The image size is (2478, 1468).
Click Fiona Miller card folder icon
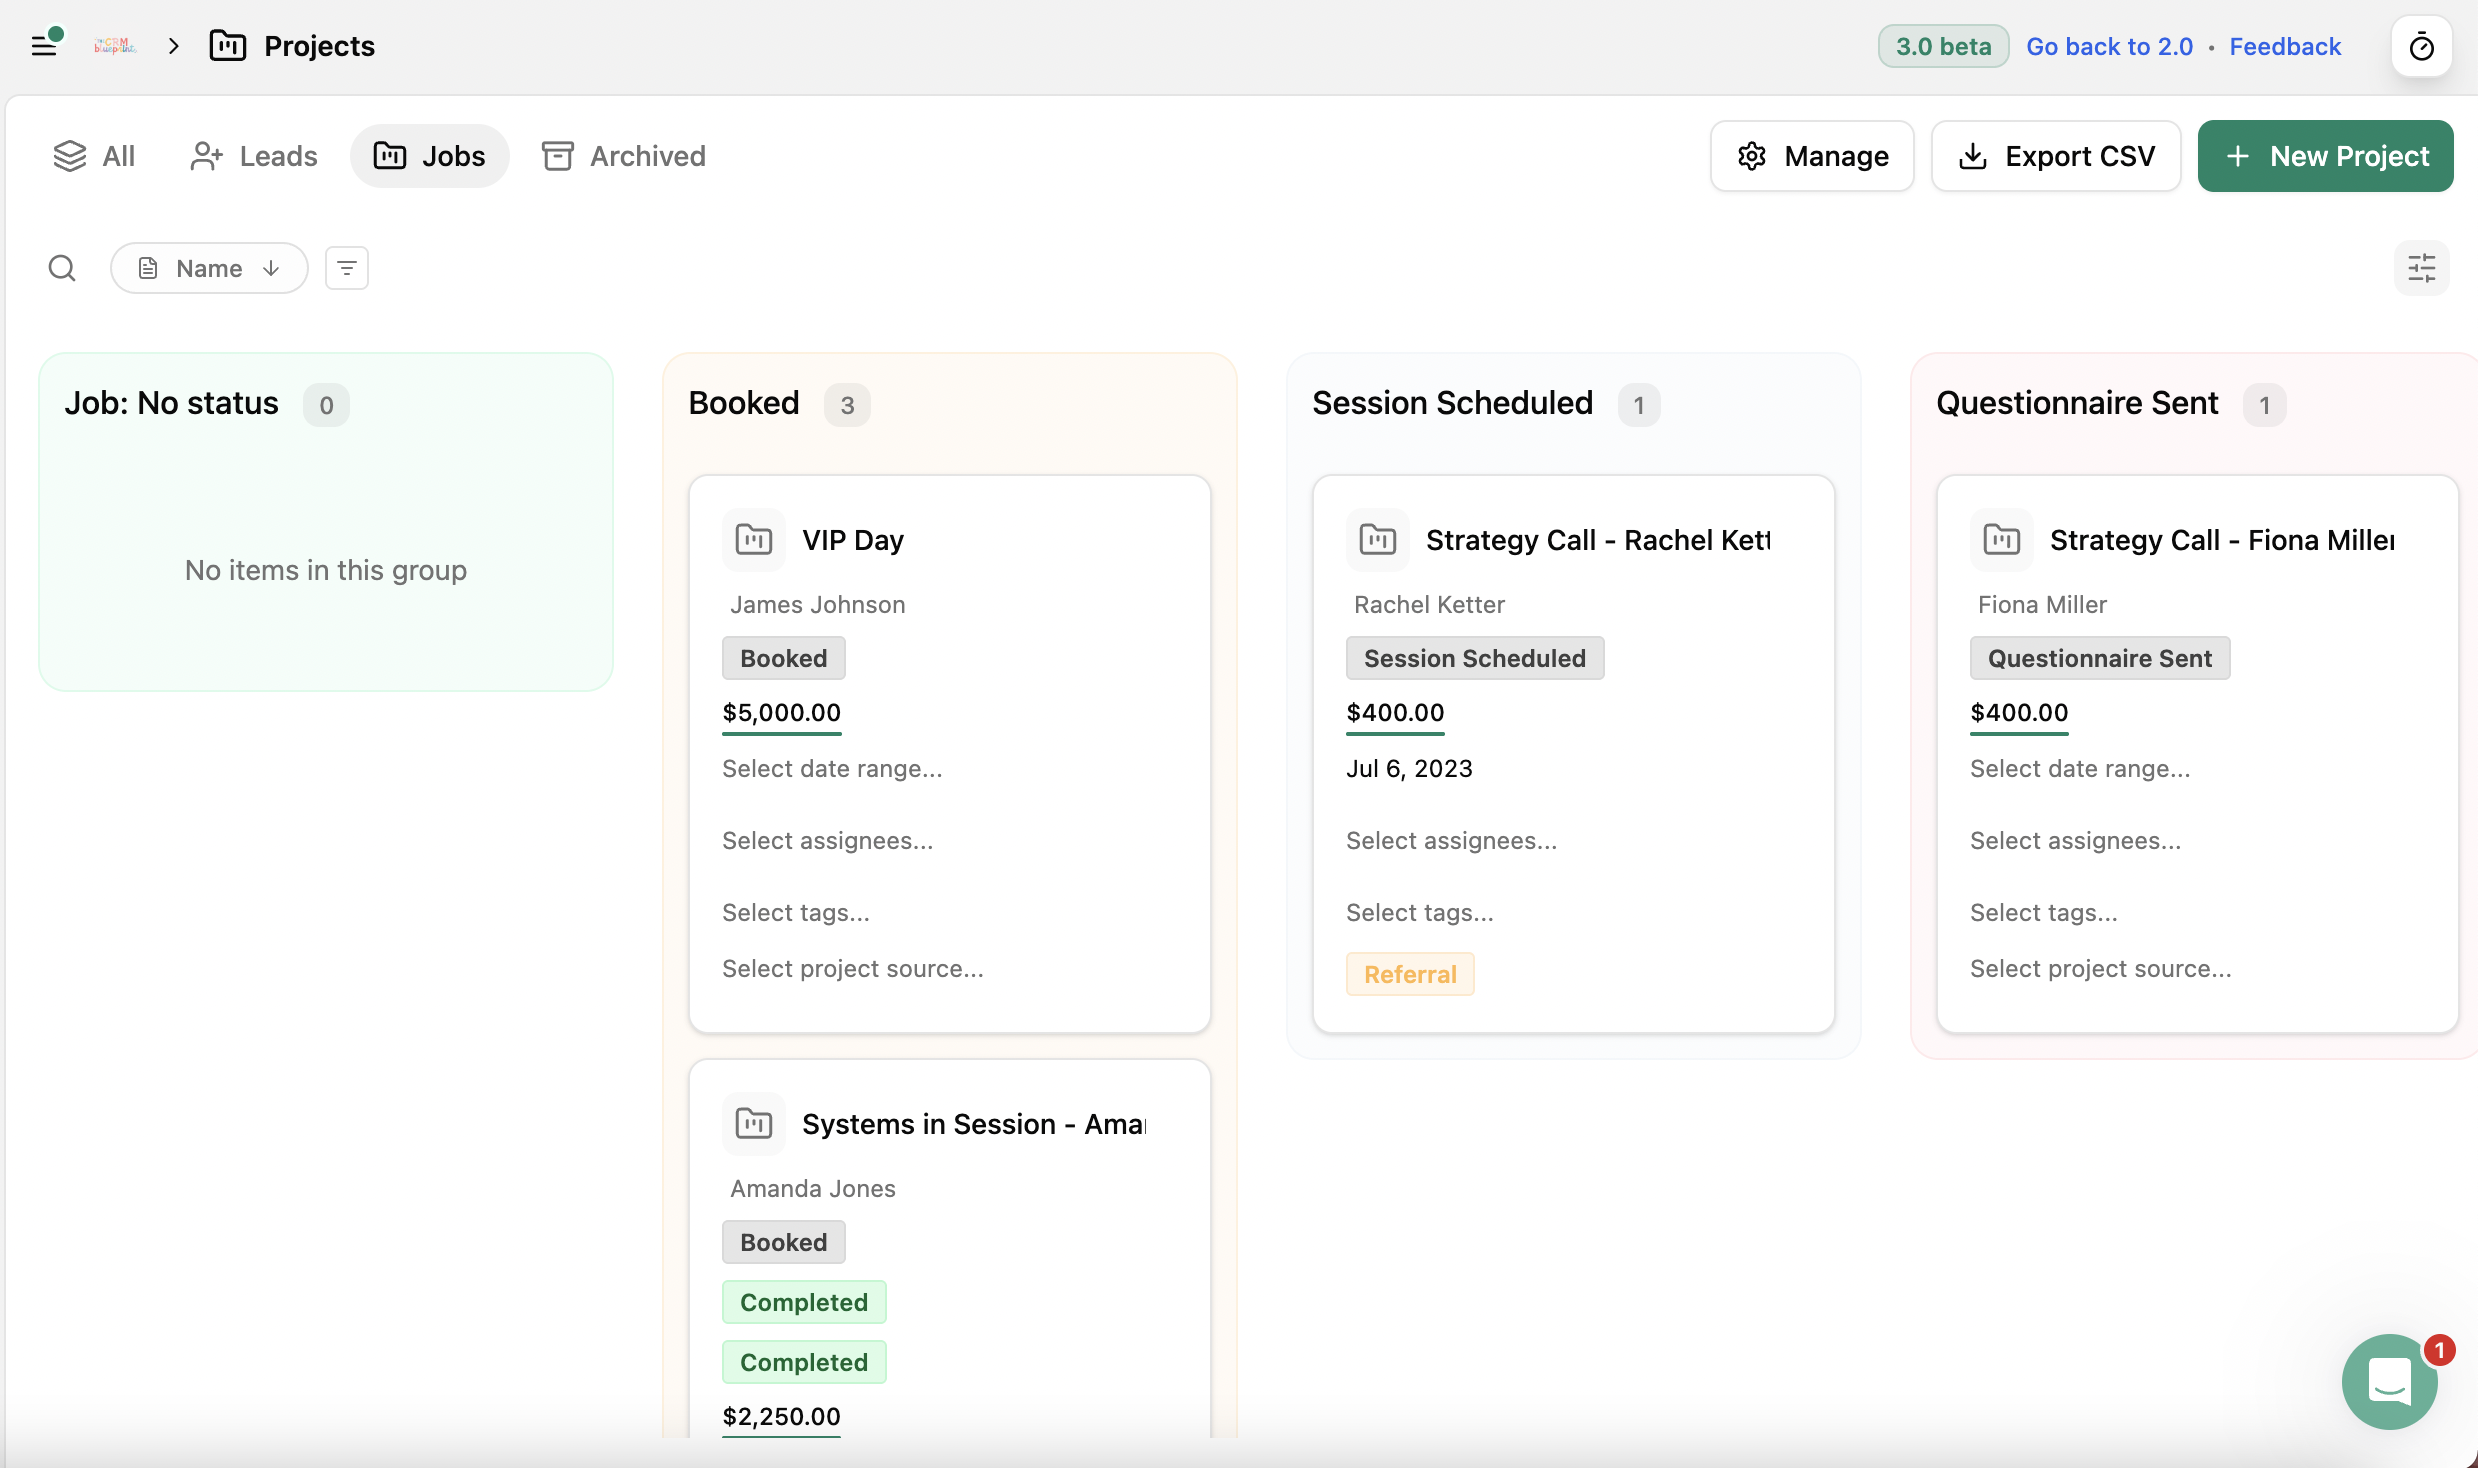[x=2001, y=540]
